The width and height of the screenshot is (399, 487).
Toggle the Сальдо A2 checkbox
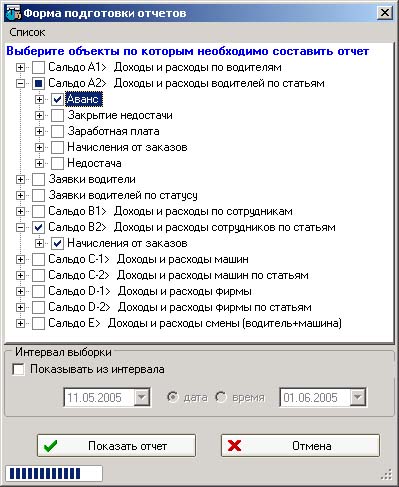[x=39, y=83]
